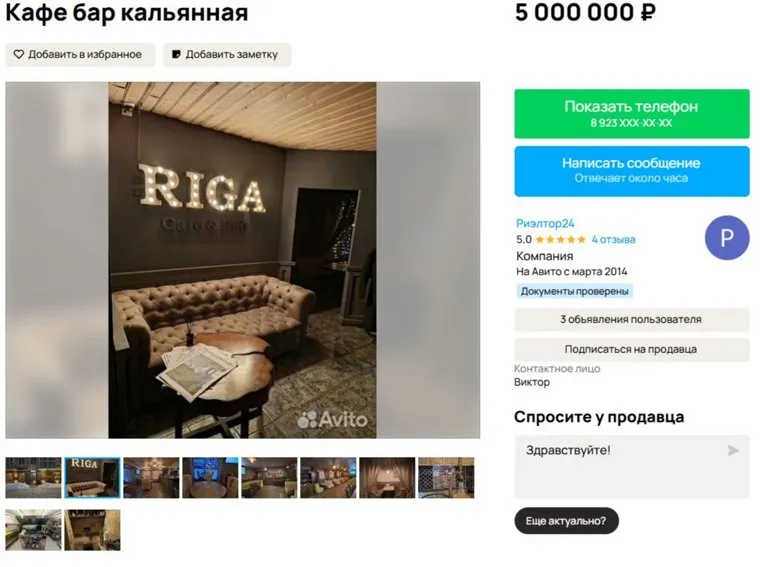
Task: Subscribe via Подписаться на продавца
Action: pyautogui.click(x=632, y=349)
